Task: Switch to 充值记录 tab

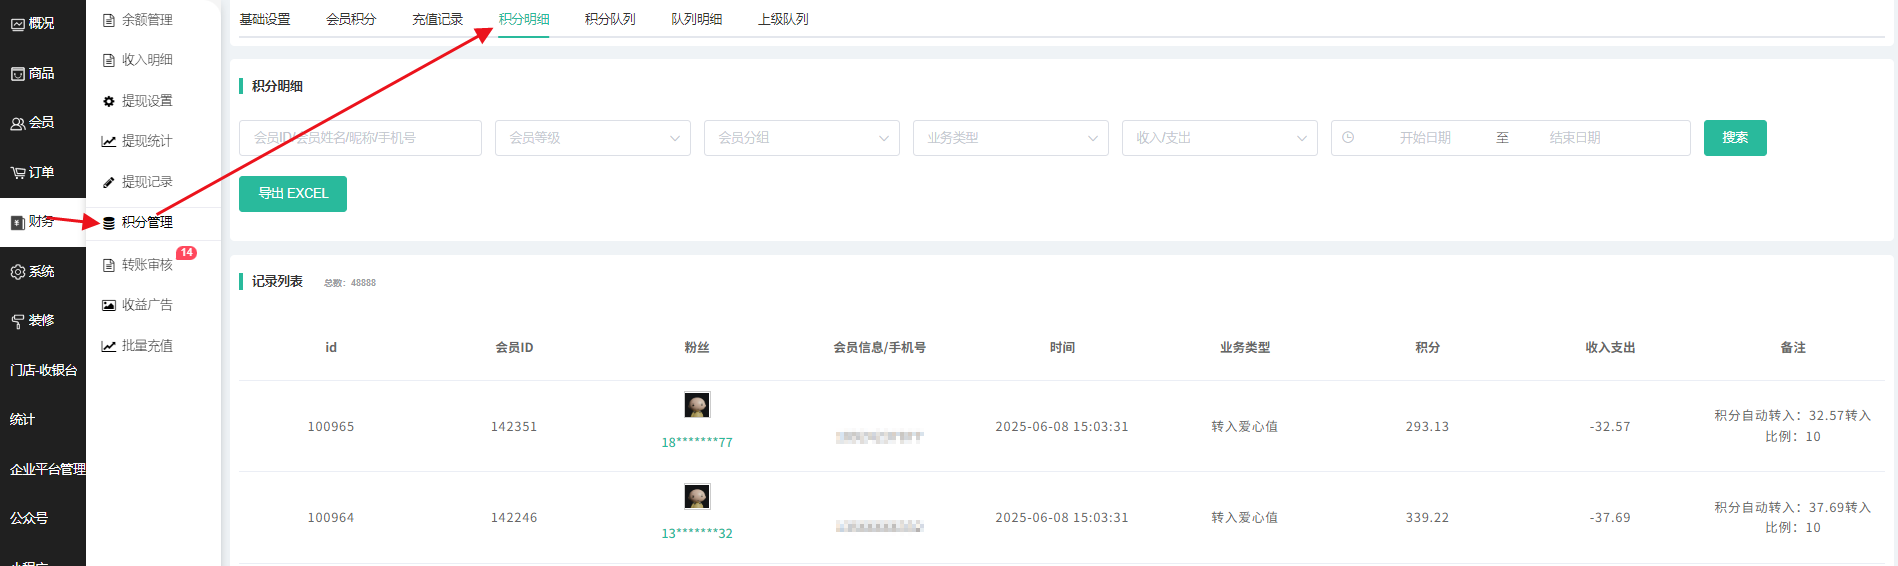Action: tap(437, 19)
